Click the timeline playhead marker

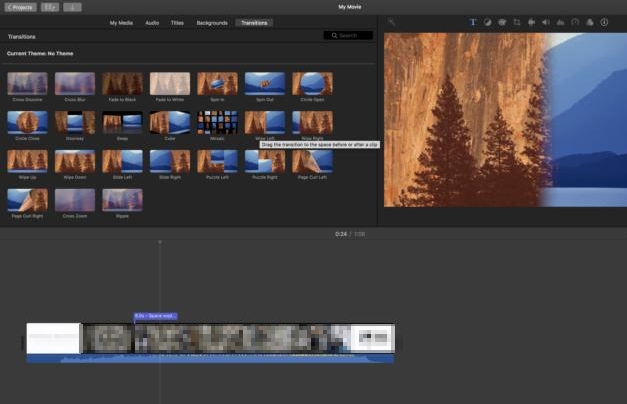click(x=160, y=242)
